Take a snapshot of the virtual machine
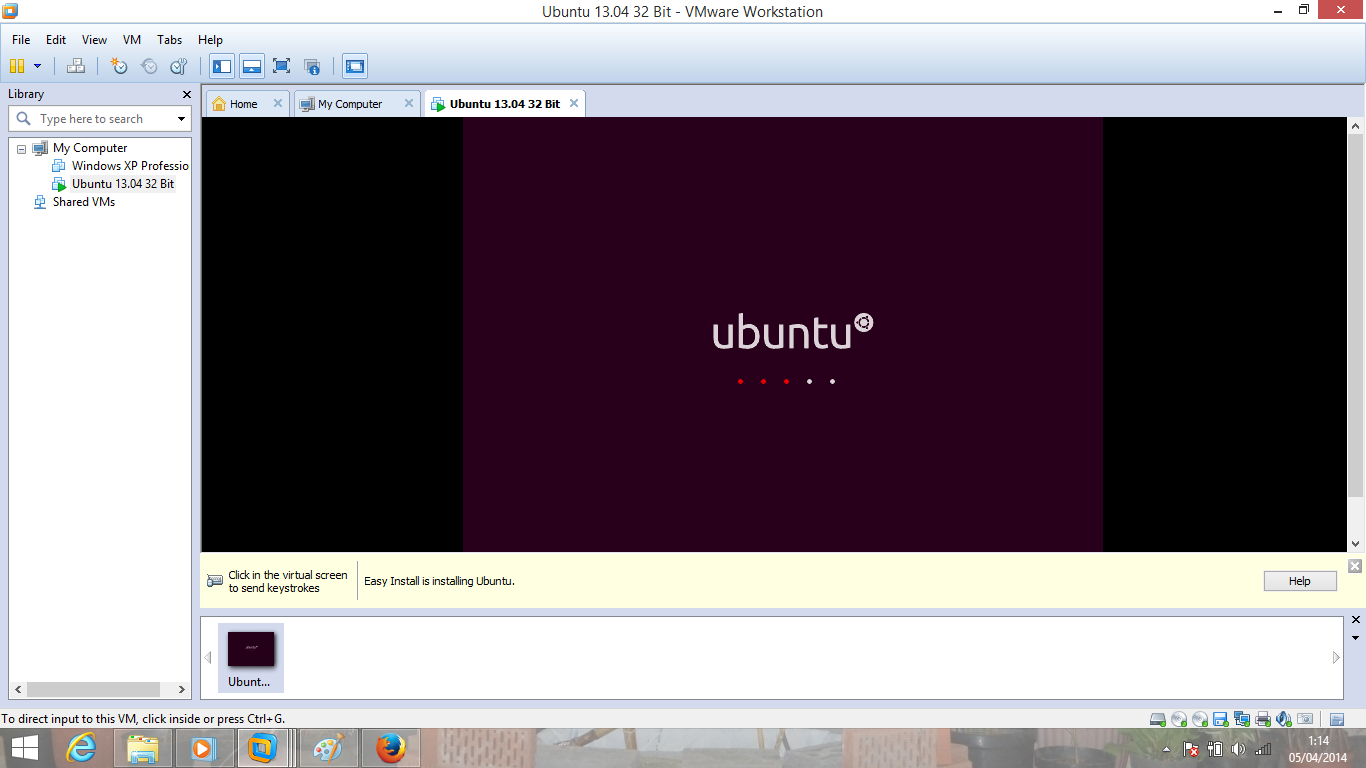Viewport: 1366px width, 768px height. [117, 66]
